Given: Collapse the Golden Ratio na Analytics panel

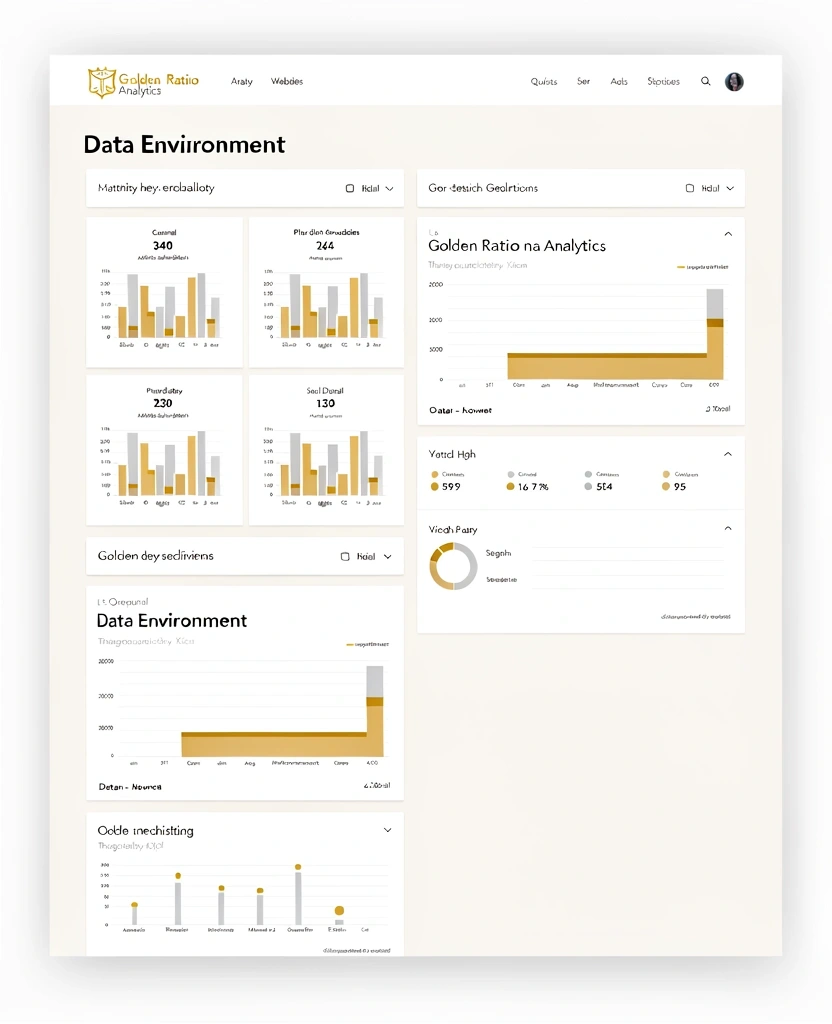Looking at the screenshot, I should click(729, 233).
